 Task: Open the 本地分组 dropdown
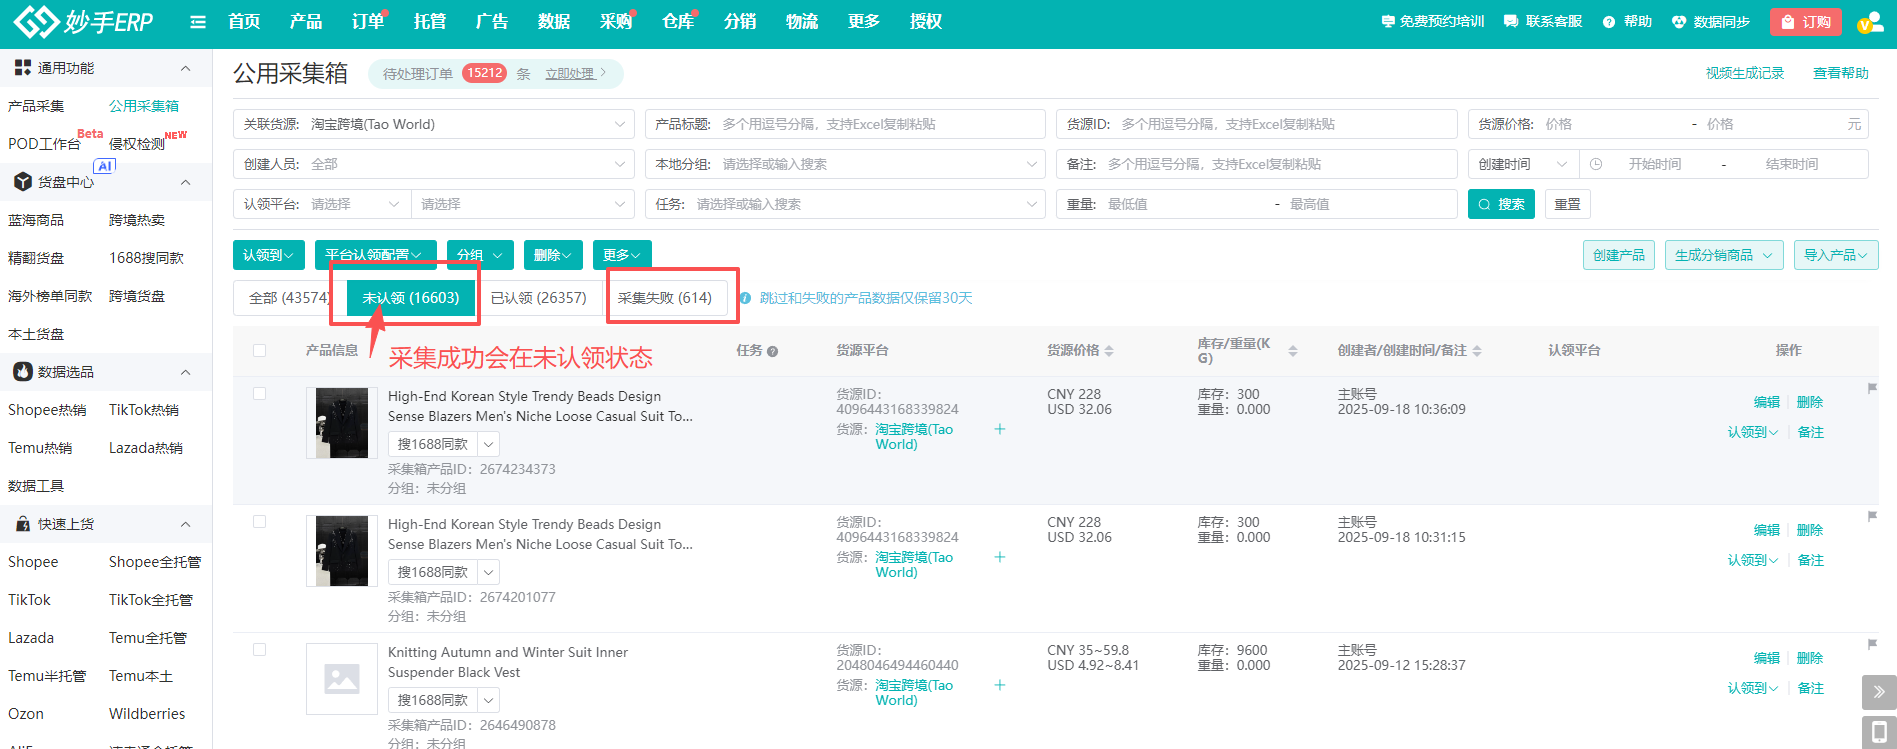click(x=845, y=164)
